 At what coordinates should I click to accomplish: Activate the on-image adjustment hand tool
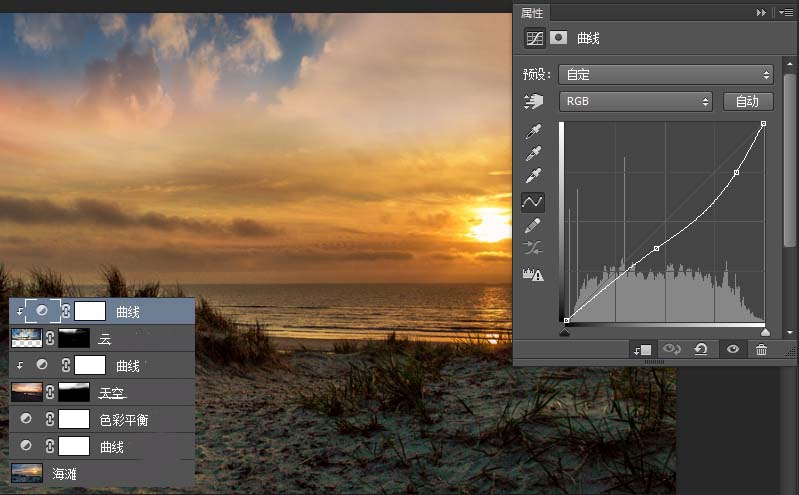[534, 101]
